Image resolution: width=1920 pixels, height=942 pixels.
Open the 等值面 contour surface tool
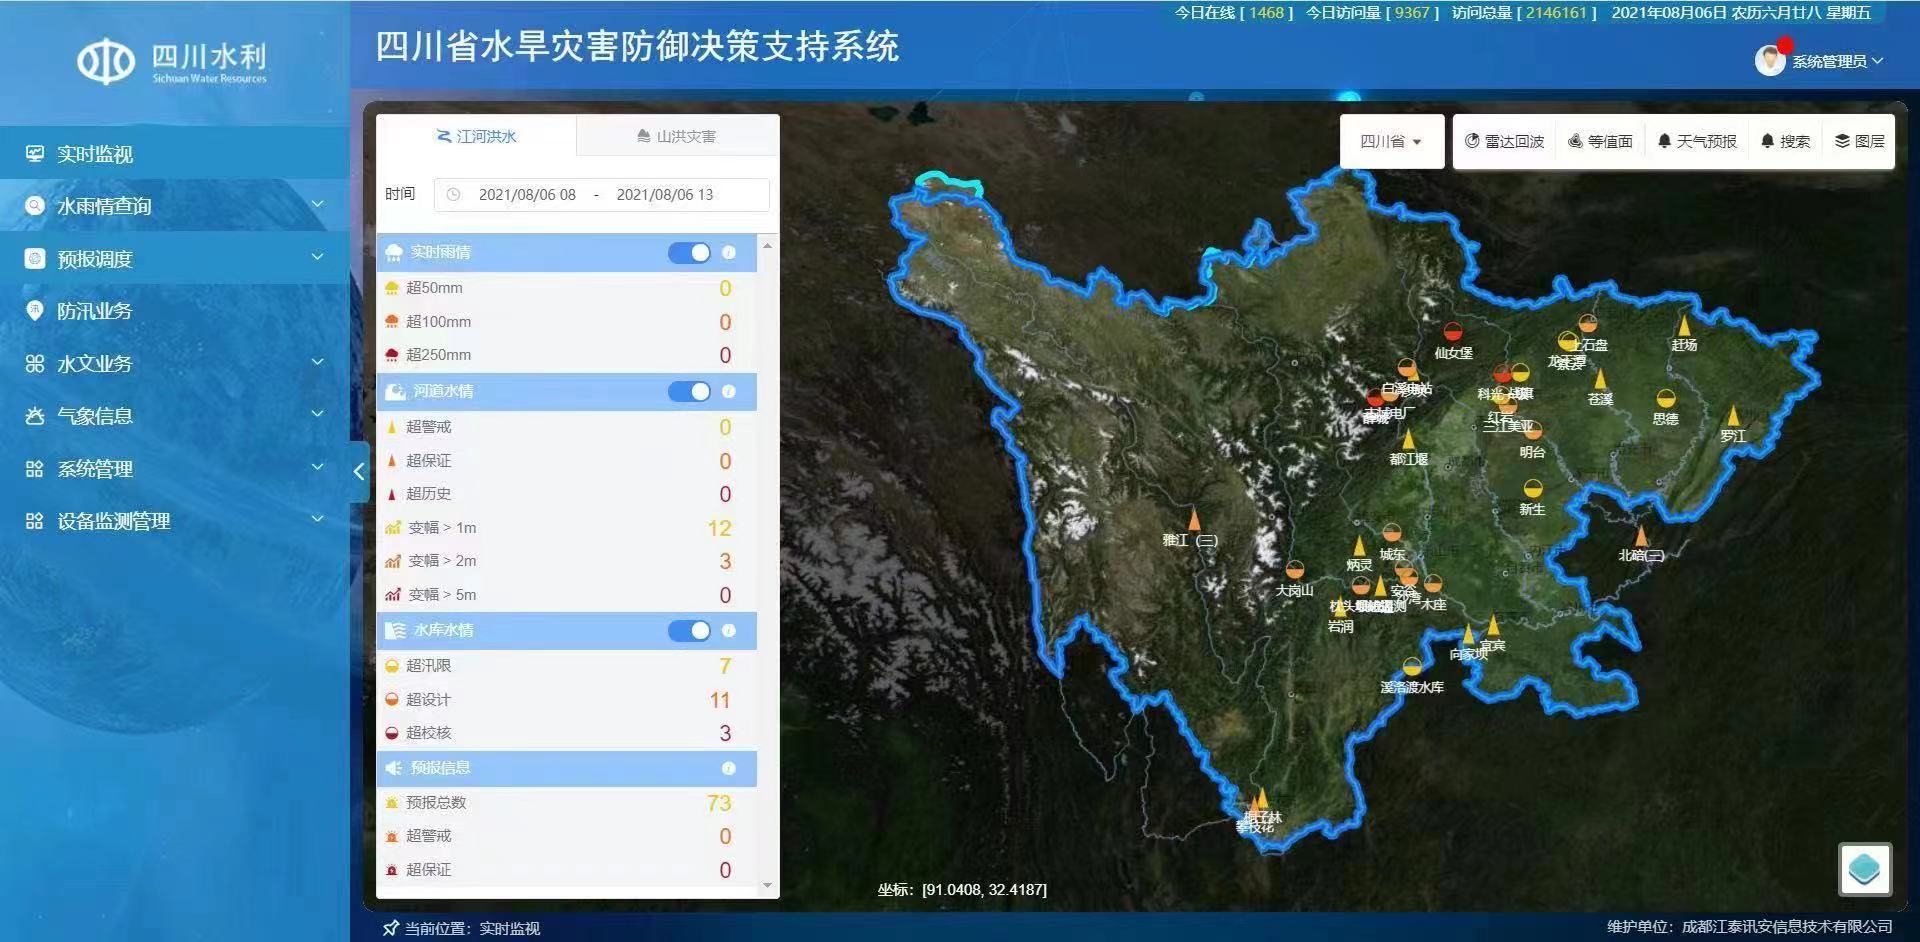tap(1600, 141)
